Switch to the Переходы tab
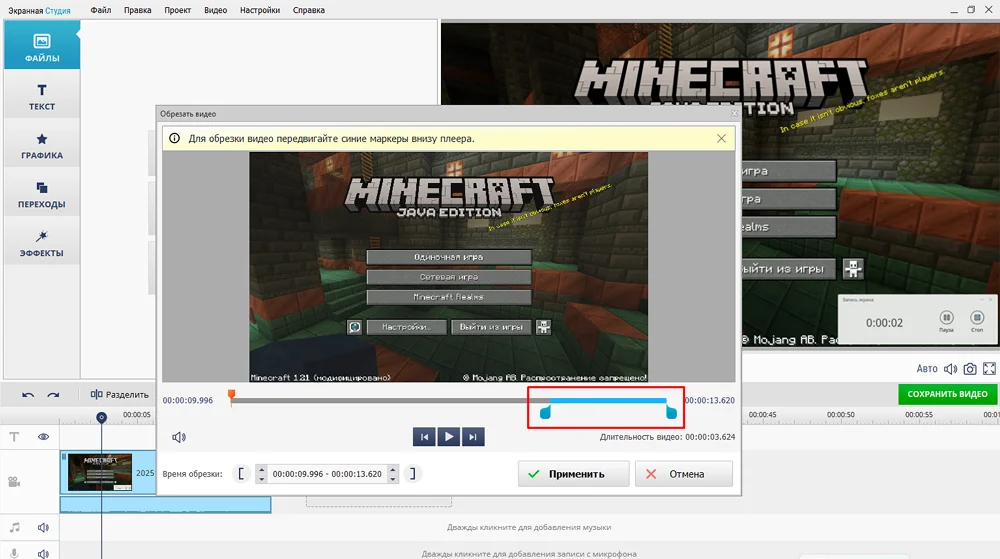Viewport: 1000px width, 559px height. 41,195
